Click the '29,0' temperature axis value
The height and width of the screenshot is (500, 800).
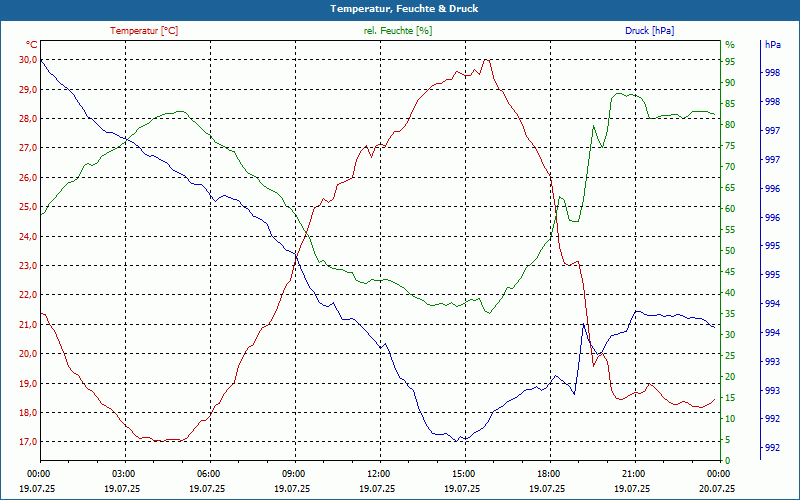point(28,89)
